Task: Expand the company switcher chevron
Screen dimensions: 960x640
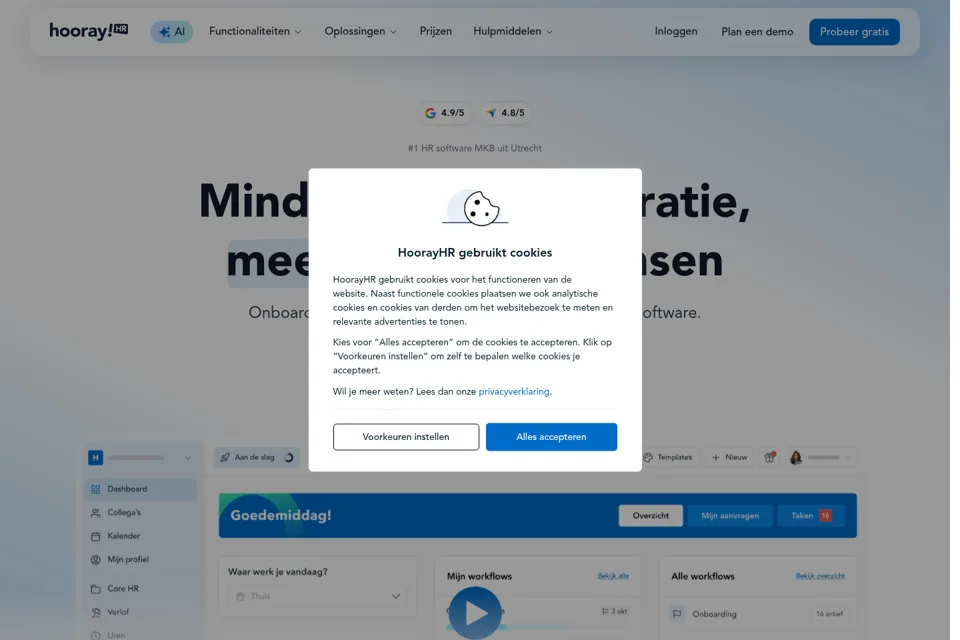Action: click(x=188, y=457)
